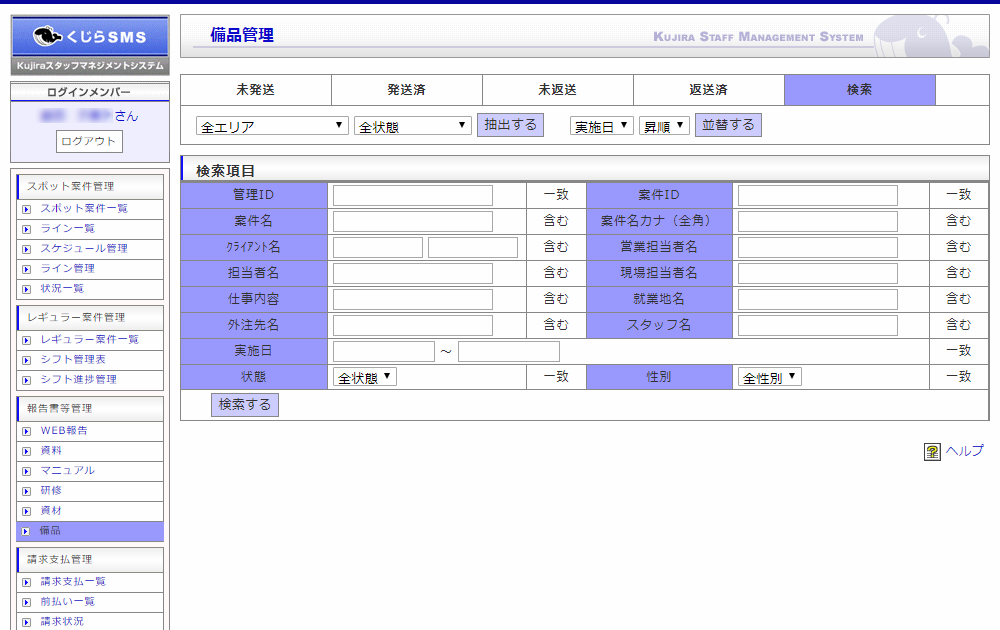Focus the 案件名 input field

click(x=413, y=221)
